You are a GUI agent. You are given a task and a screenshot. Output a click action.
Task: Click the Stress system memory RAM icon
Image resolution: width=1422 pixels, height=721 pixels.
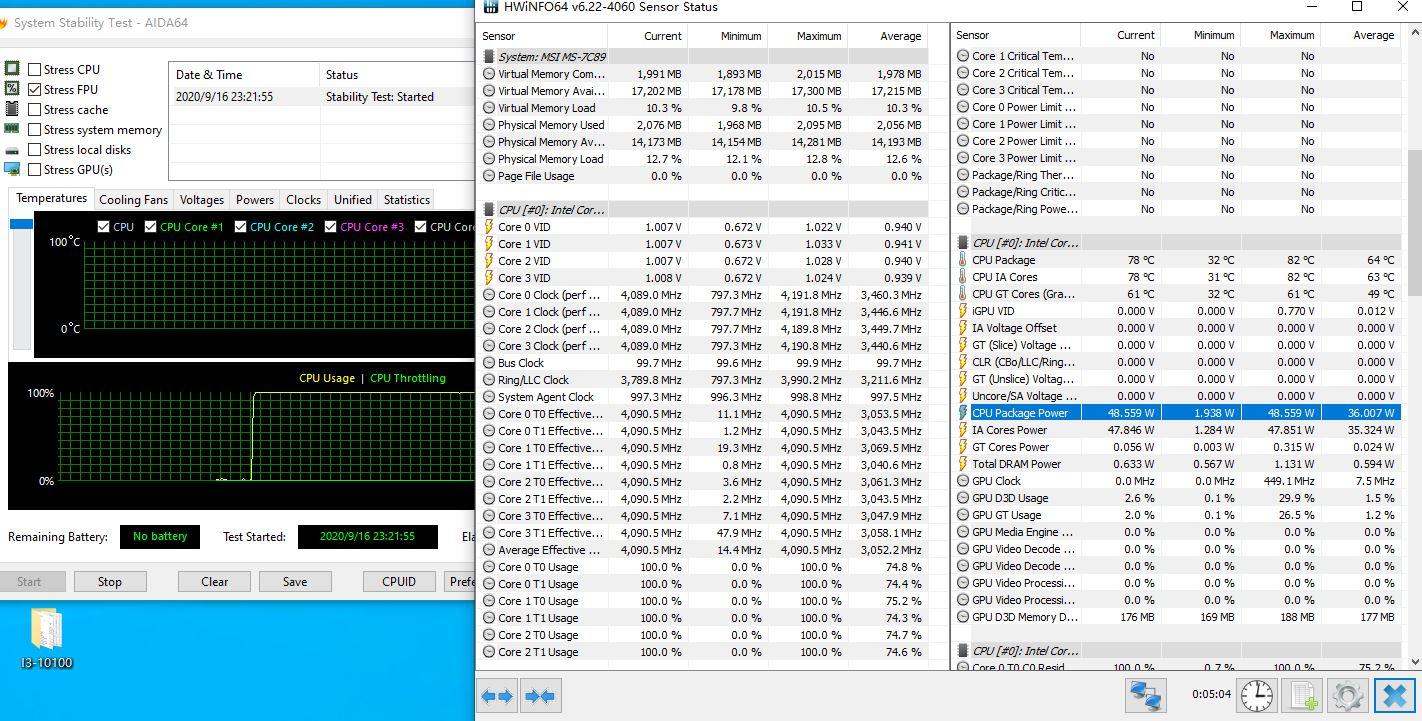(x=12, y=129)
